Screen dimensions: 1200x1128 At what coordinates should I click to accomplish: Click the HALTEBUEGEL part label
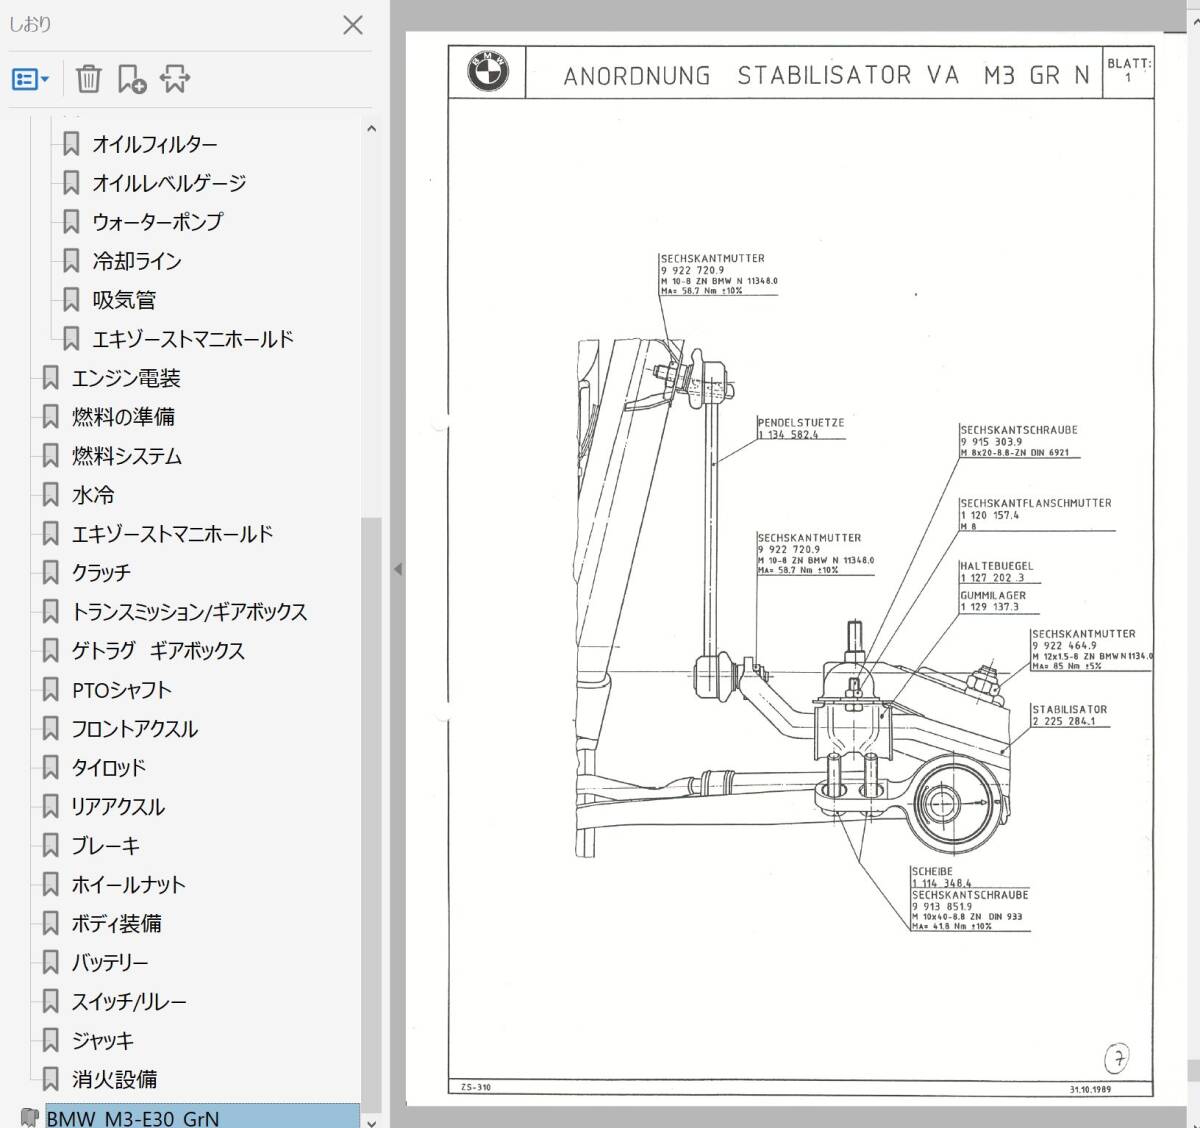[997, 566]
